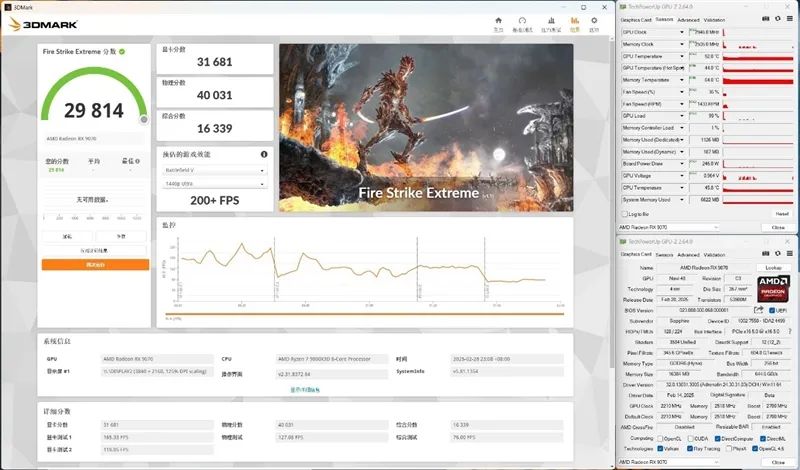
Task: Click the lower GPU-Z title bar icon
Action: point(623,241)
